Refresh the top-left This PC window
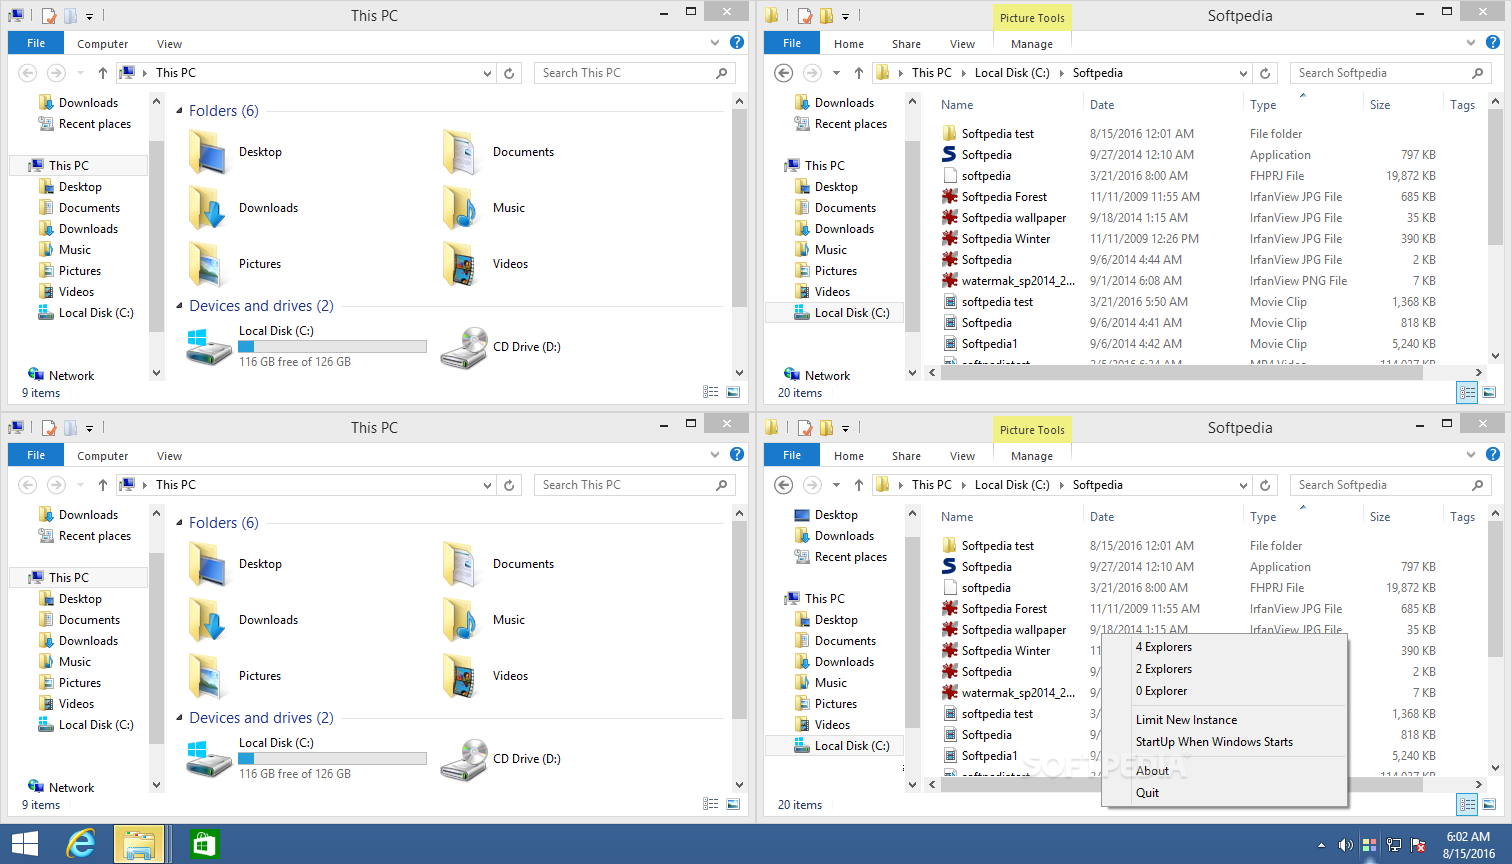This screenshot has height=864, width=1512. click(509, 73)
